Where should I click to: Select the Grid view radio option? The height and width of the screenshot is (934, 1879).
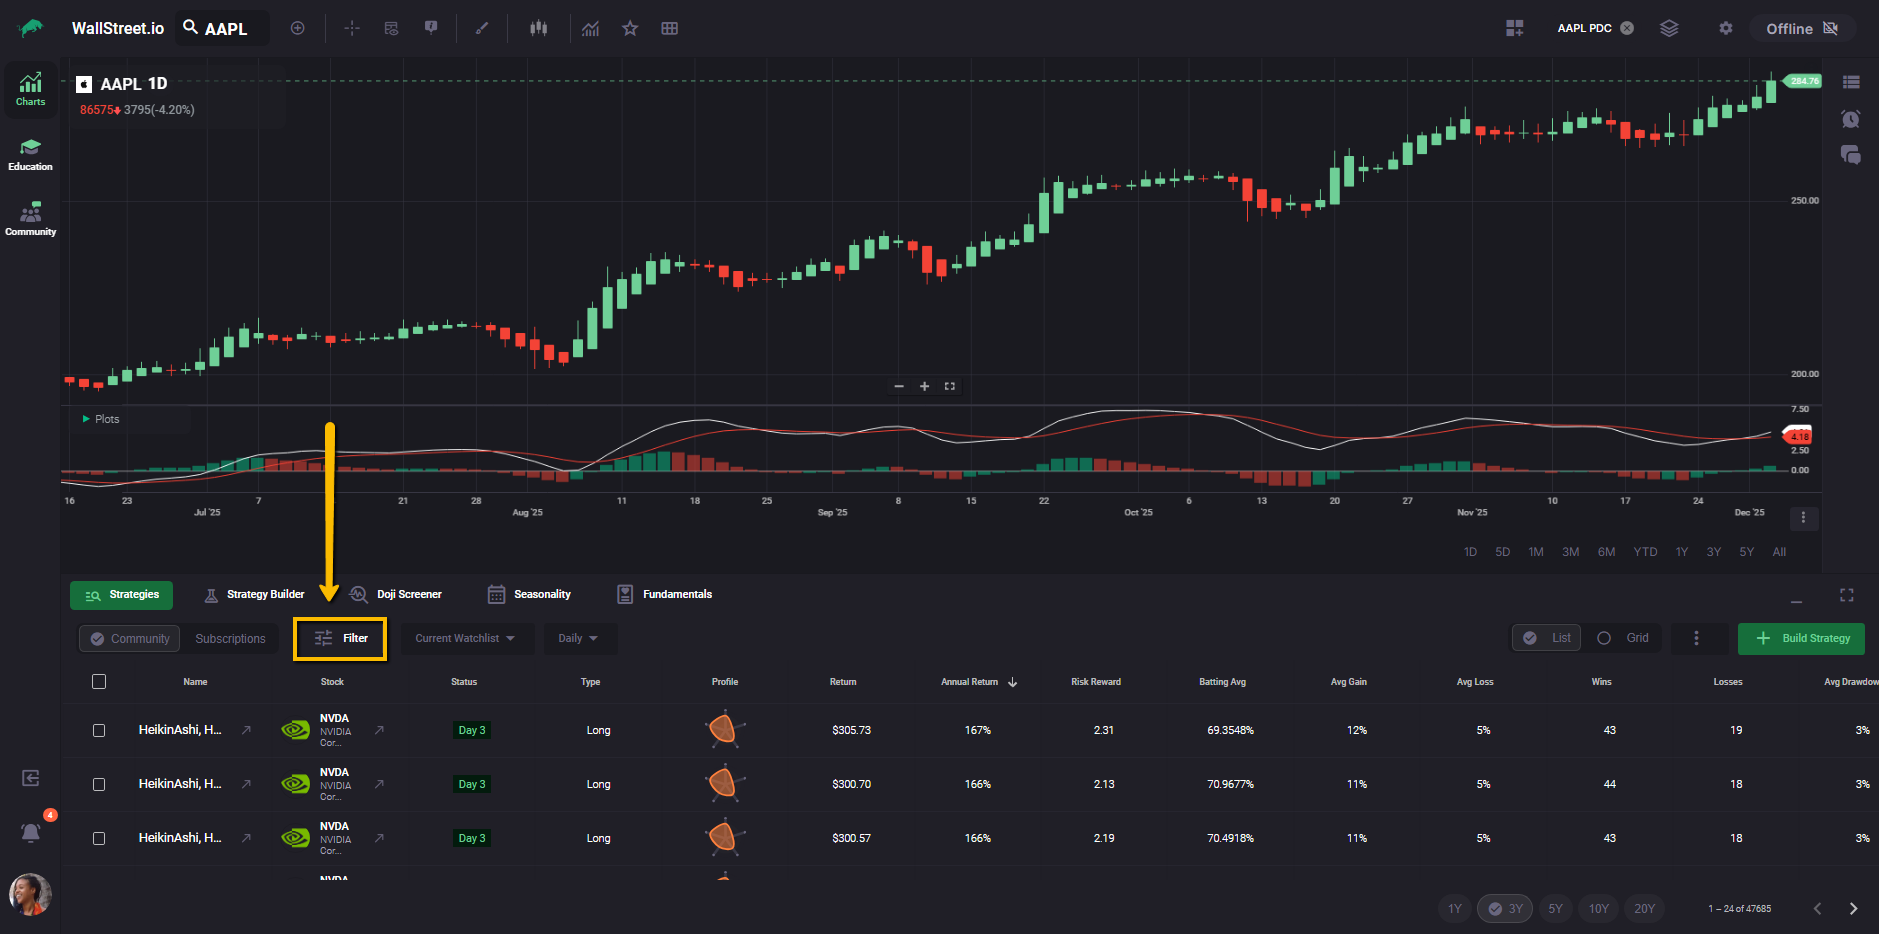tap(1605, 638)
